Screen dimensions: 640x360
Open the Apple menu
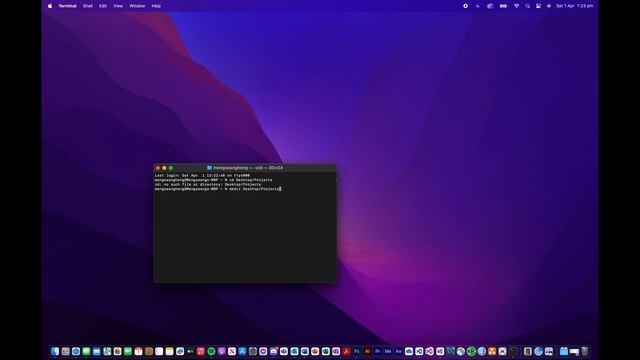tap(50, 6)
